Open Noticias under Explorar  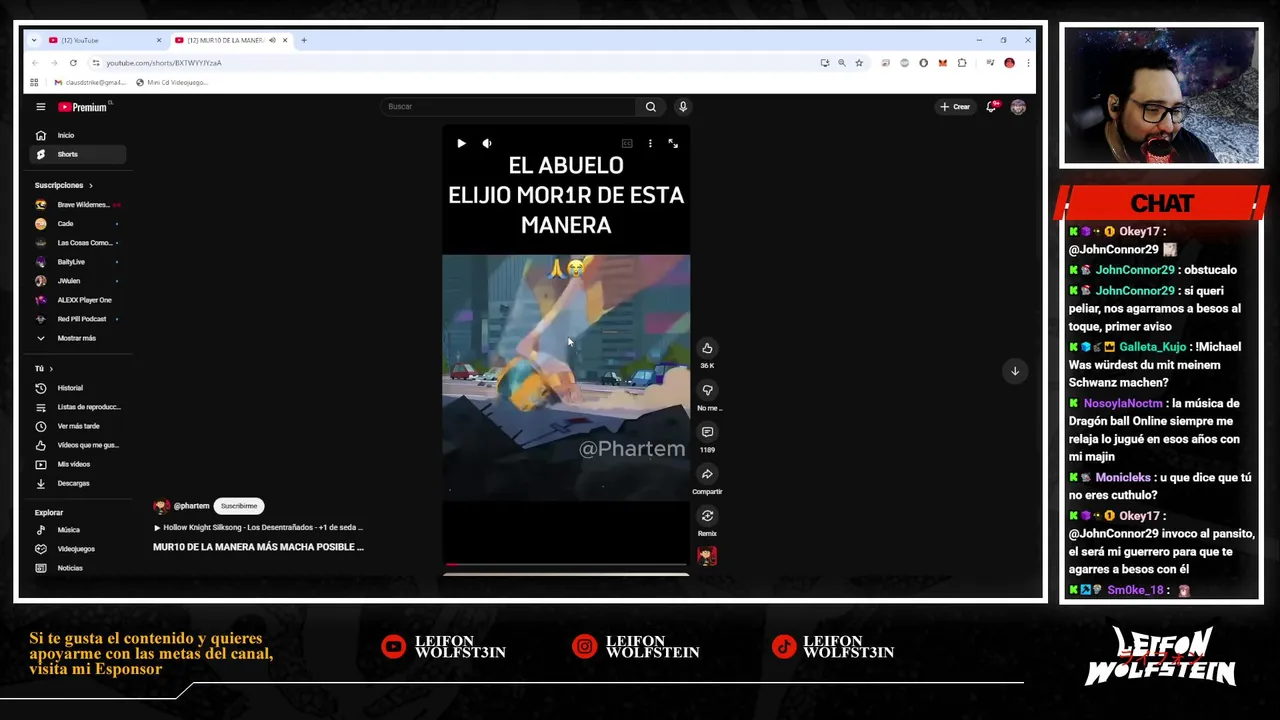78,568
